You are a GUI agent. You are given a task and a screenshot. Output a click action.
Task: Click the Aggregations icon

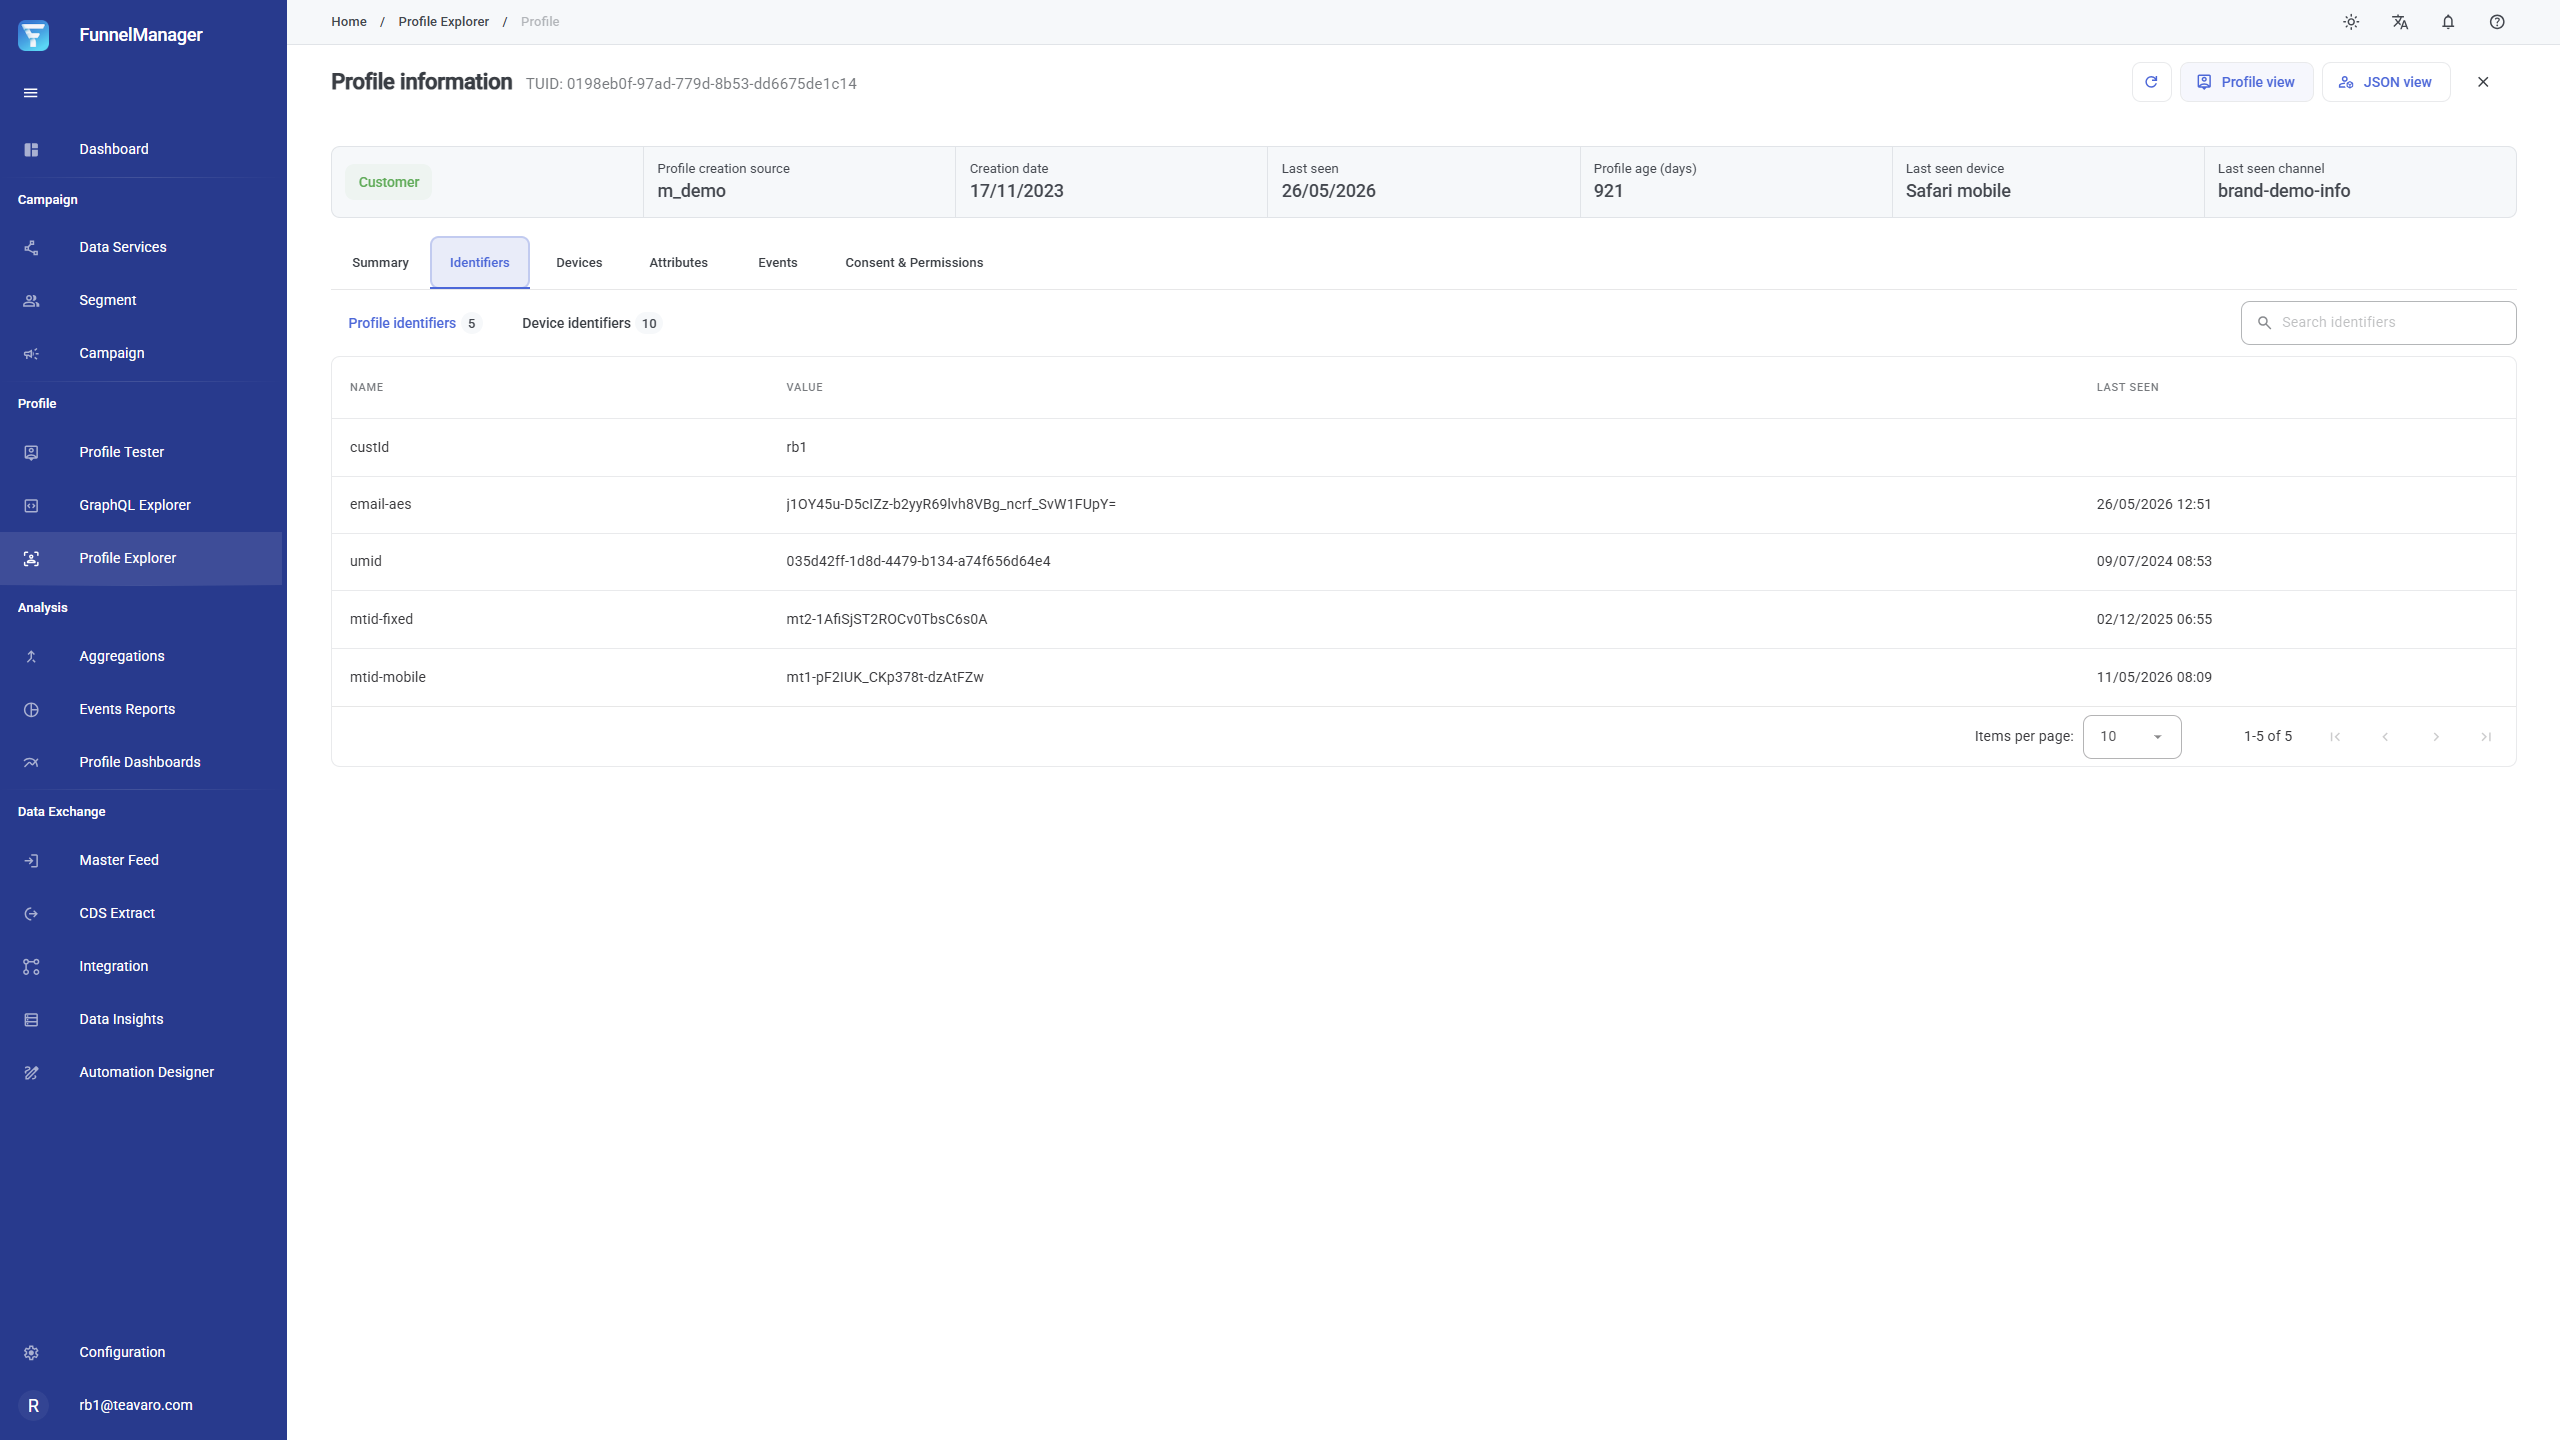pos(31,656)
